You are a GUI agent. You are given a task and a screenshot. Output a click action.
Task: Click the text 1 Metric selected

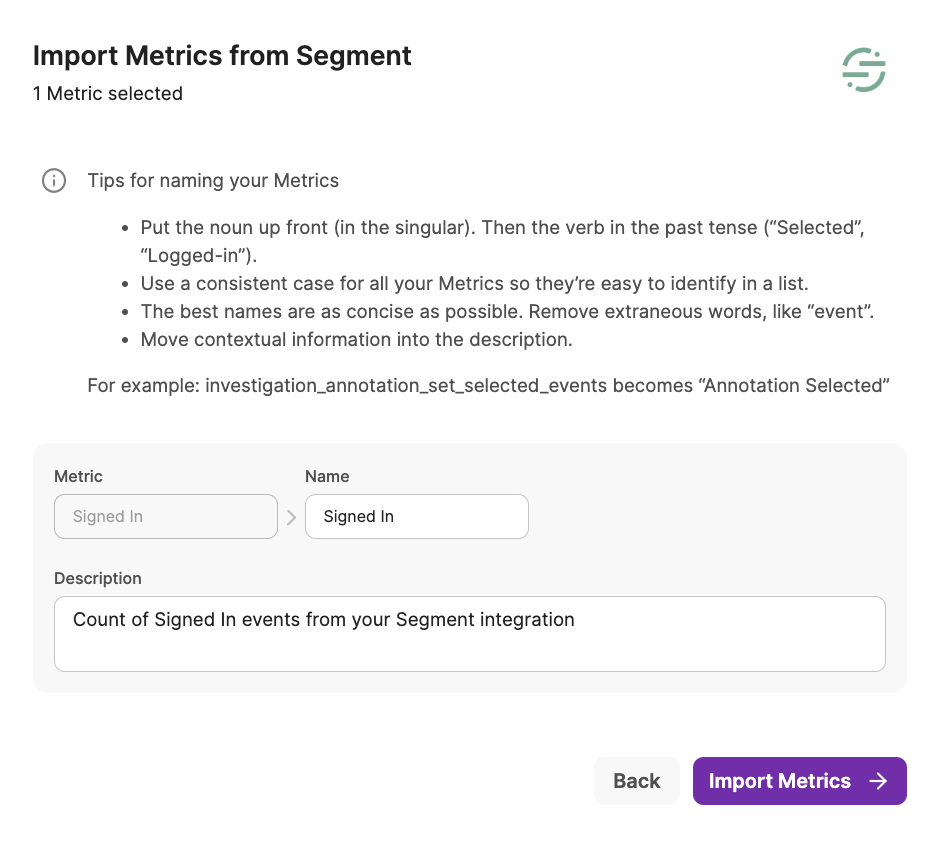coord(108,94)
